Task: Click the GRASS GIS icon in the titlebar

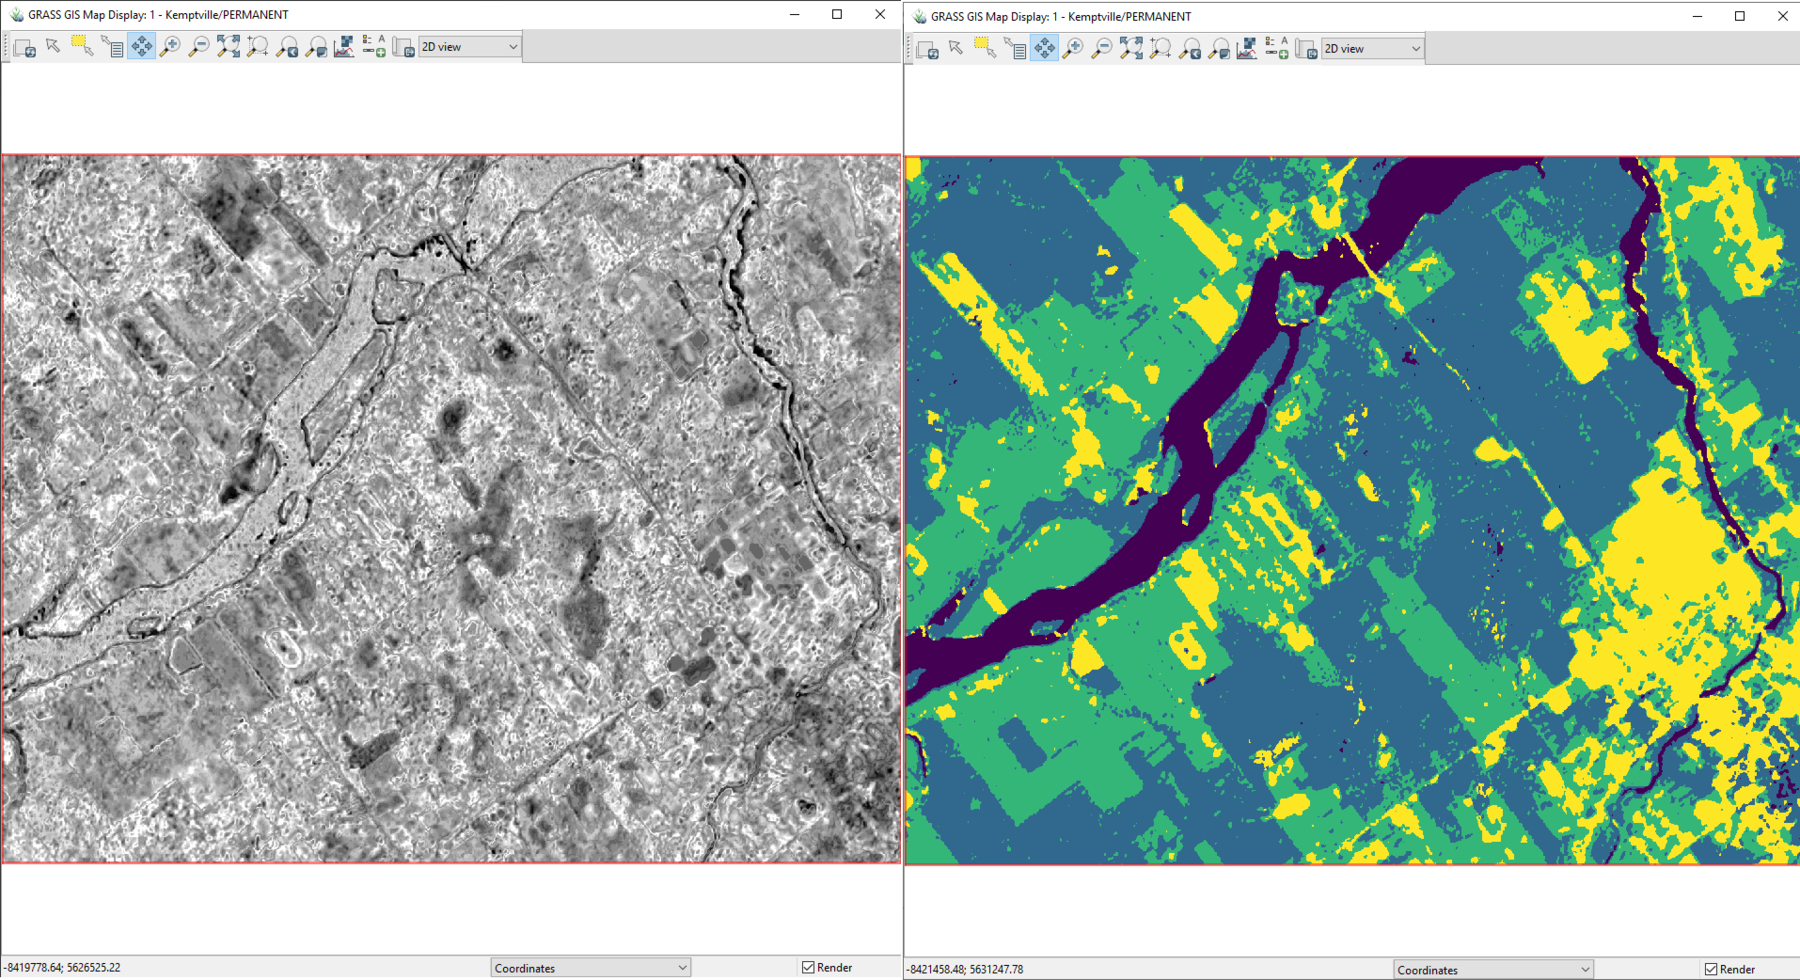Action: [x=14, y=14]
